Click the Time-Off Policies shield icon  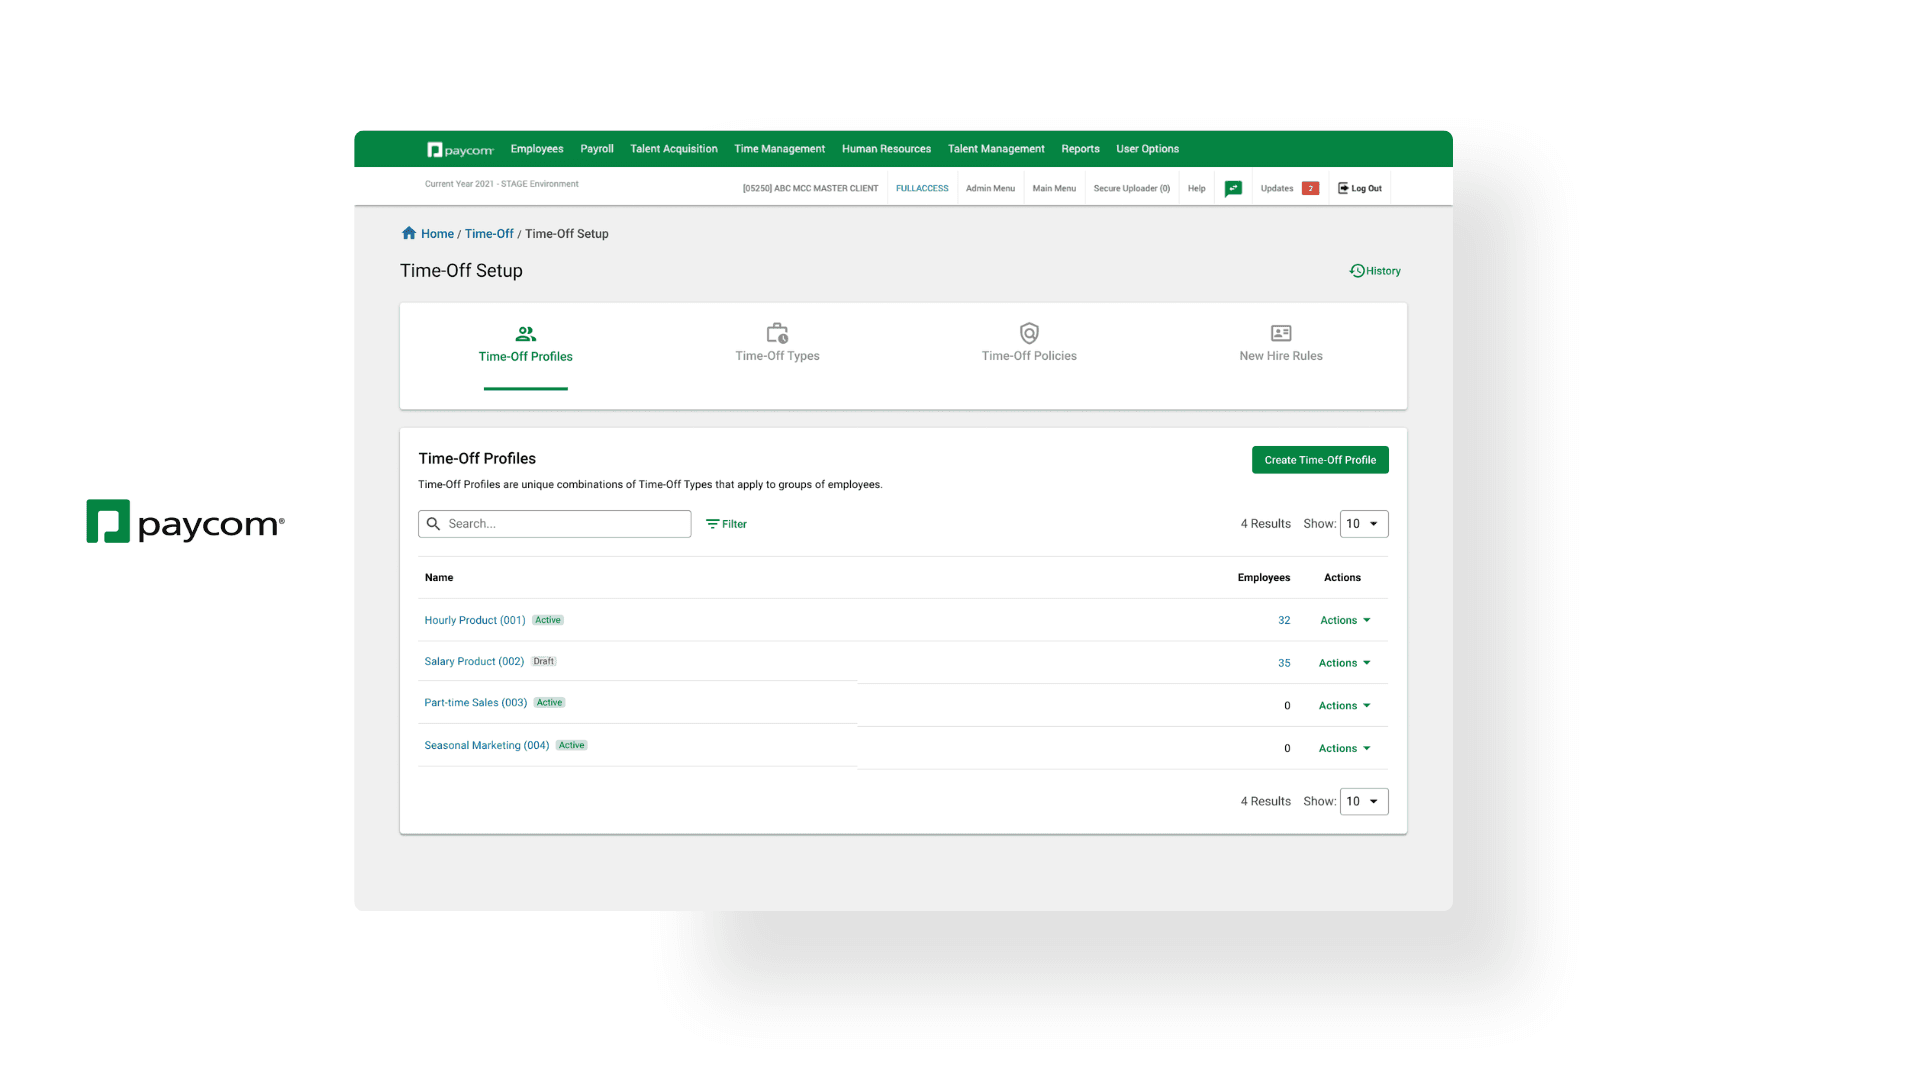pyautogui.click(x=1029, y=333)
